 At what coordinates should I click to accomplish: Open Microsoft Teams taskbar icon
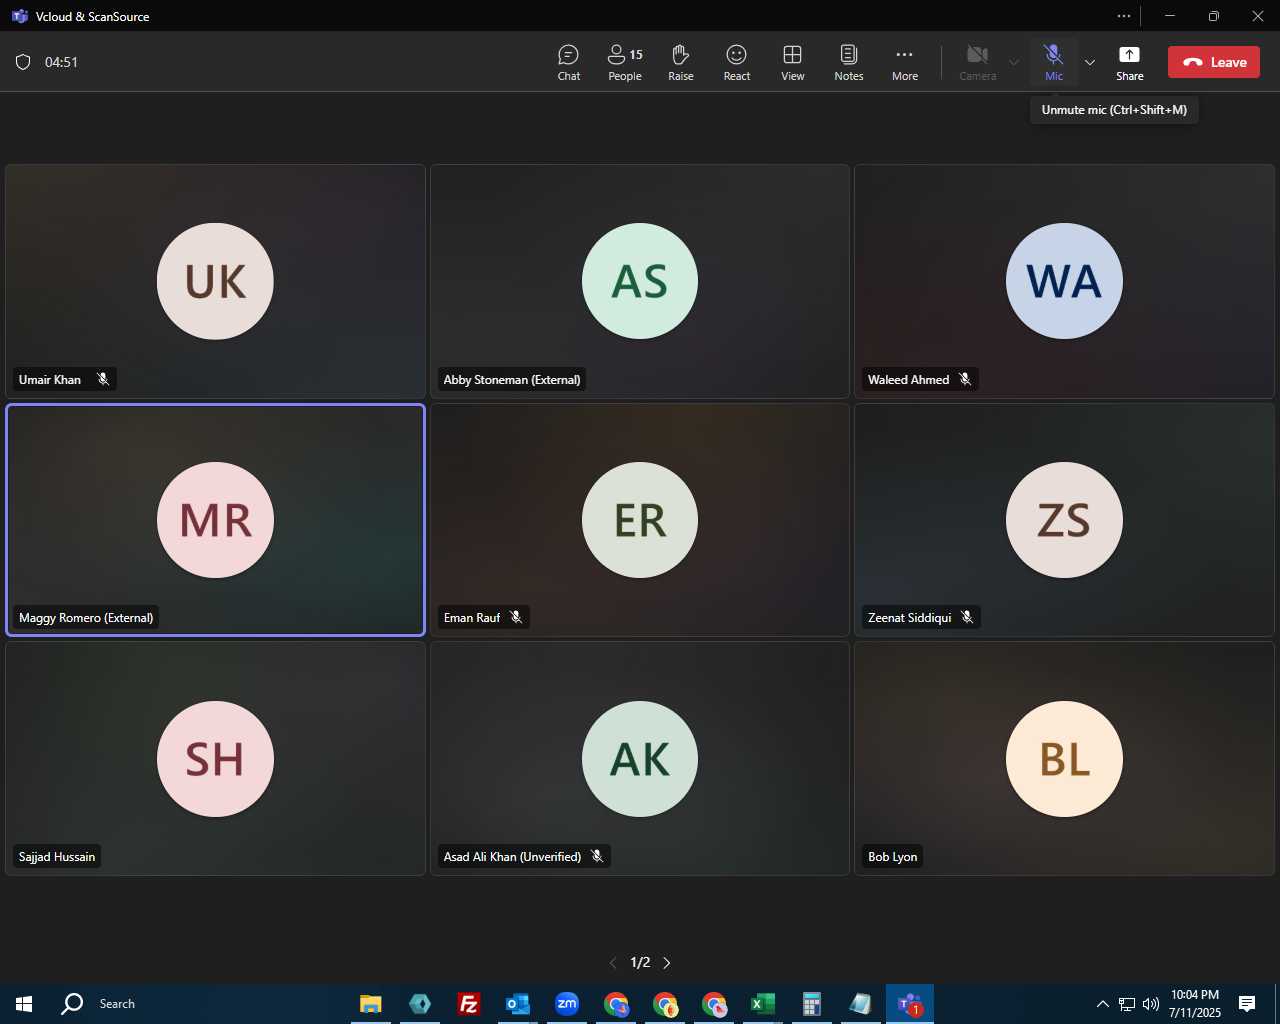910,1004
